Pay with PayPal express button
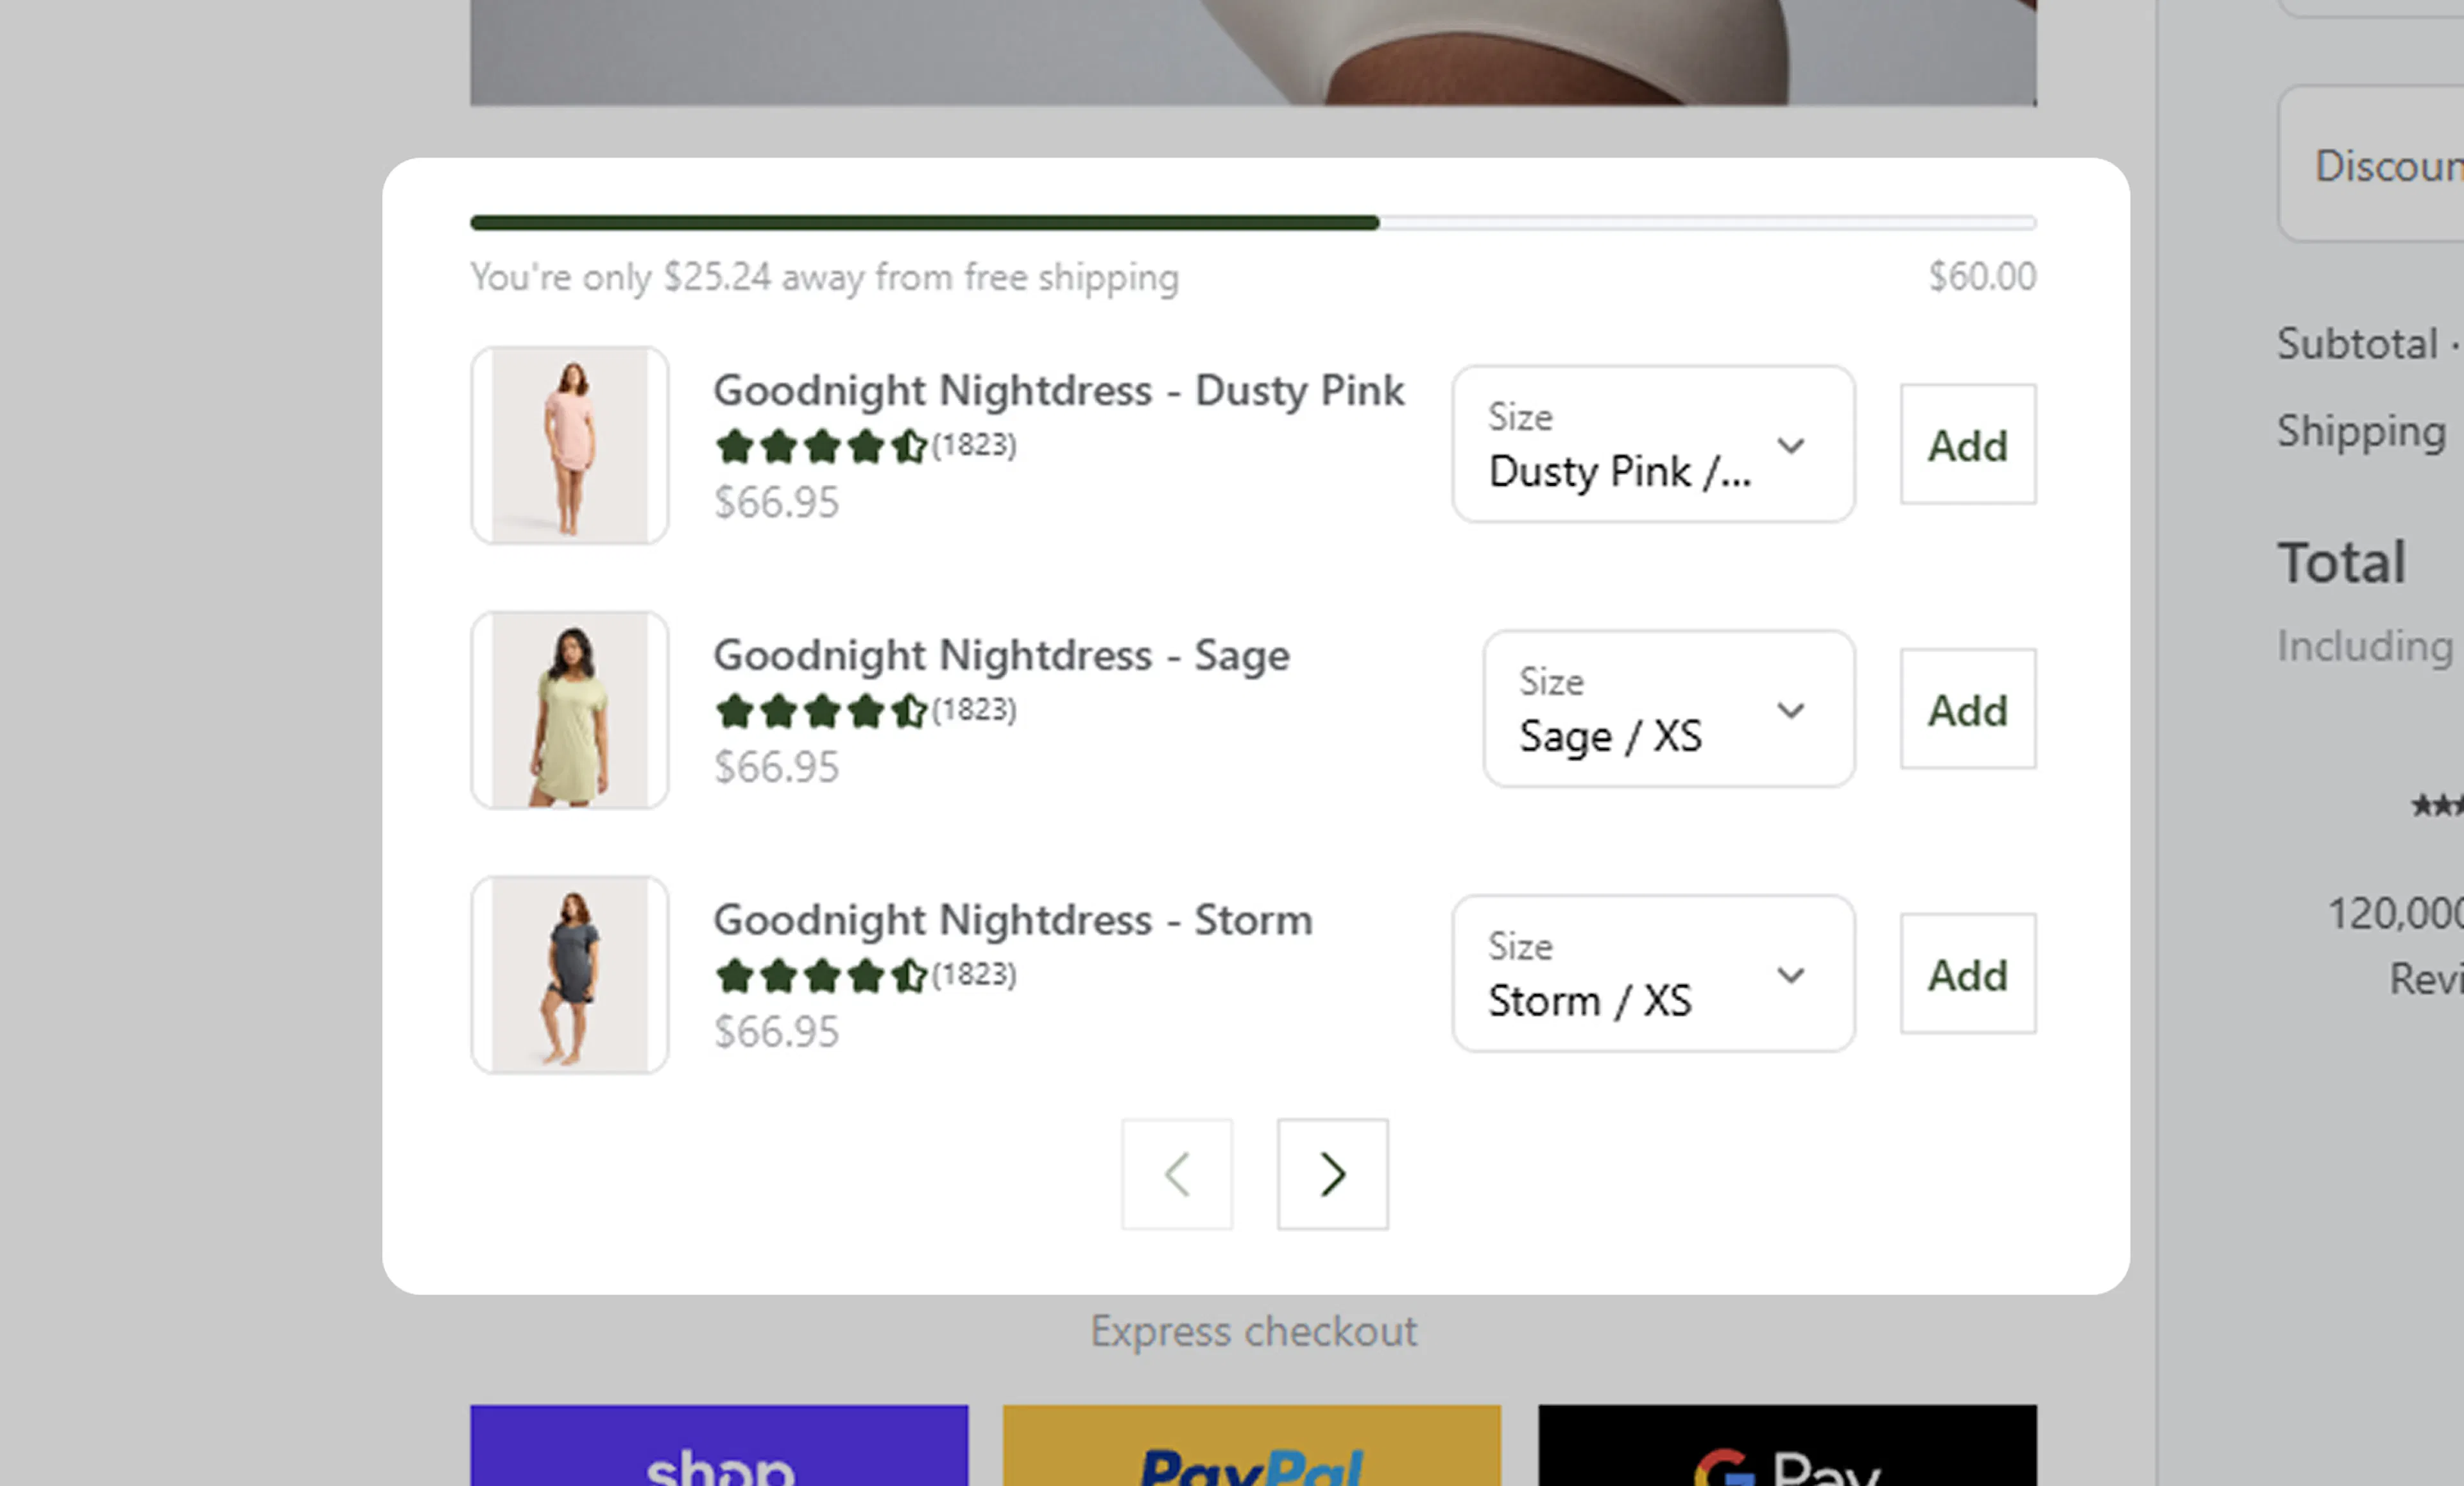2464x1486 pixels. (x=1252, y=1446)
